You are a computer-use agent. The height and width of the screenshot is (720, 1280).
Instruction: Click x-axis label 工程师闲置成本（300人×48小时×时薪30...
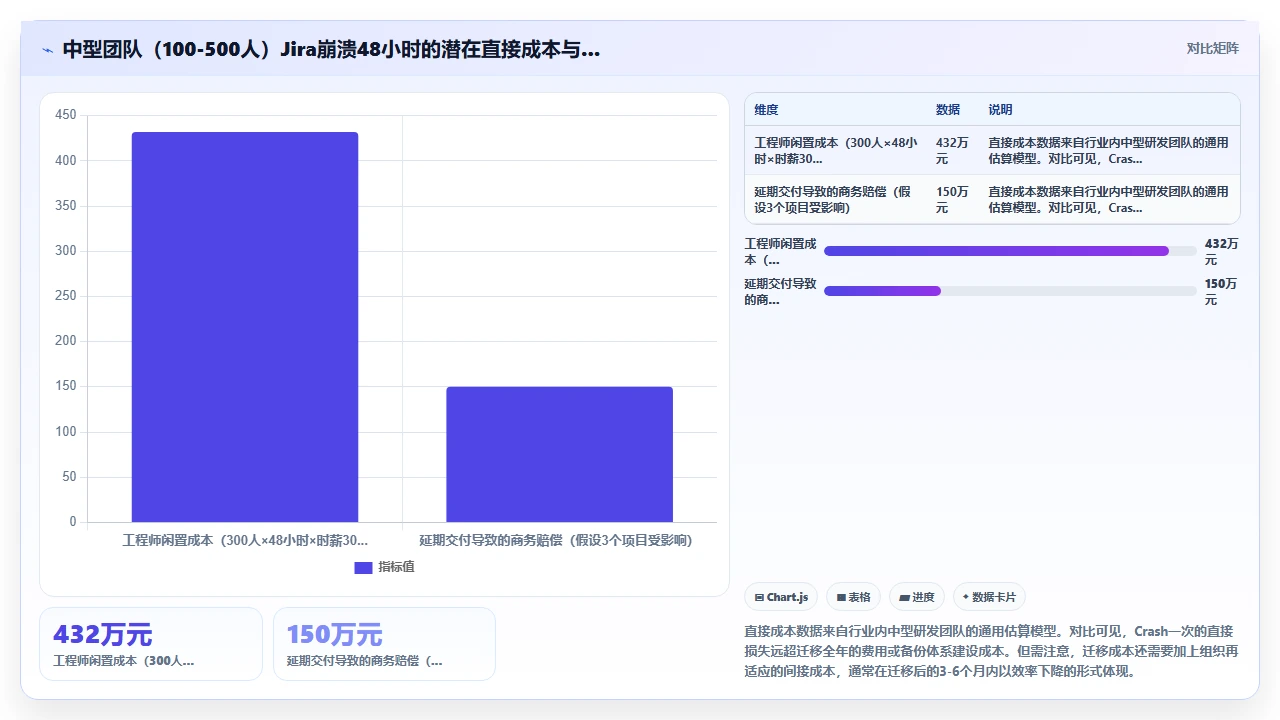(x=245, y=540)
